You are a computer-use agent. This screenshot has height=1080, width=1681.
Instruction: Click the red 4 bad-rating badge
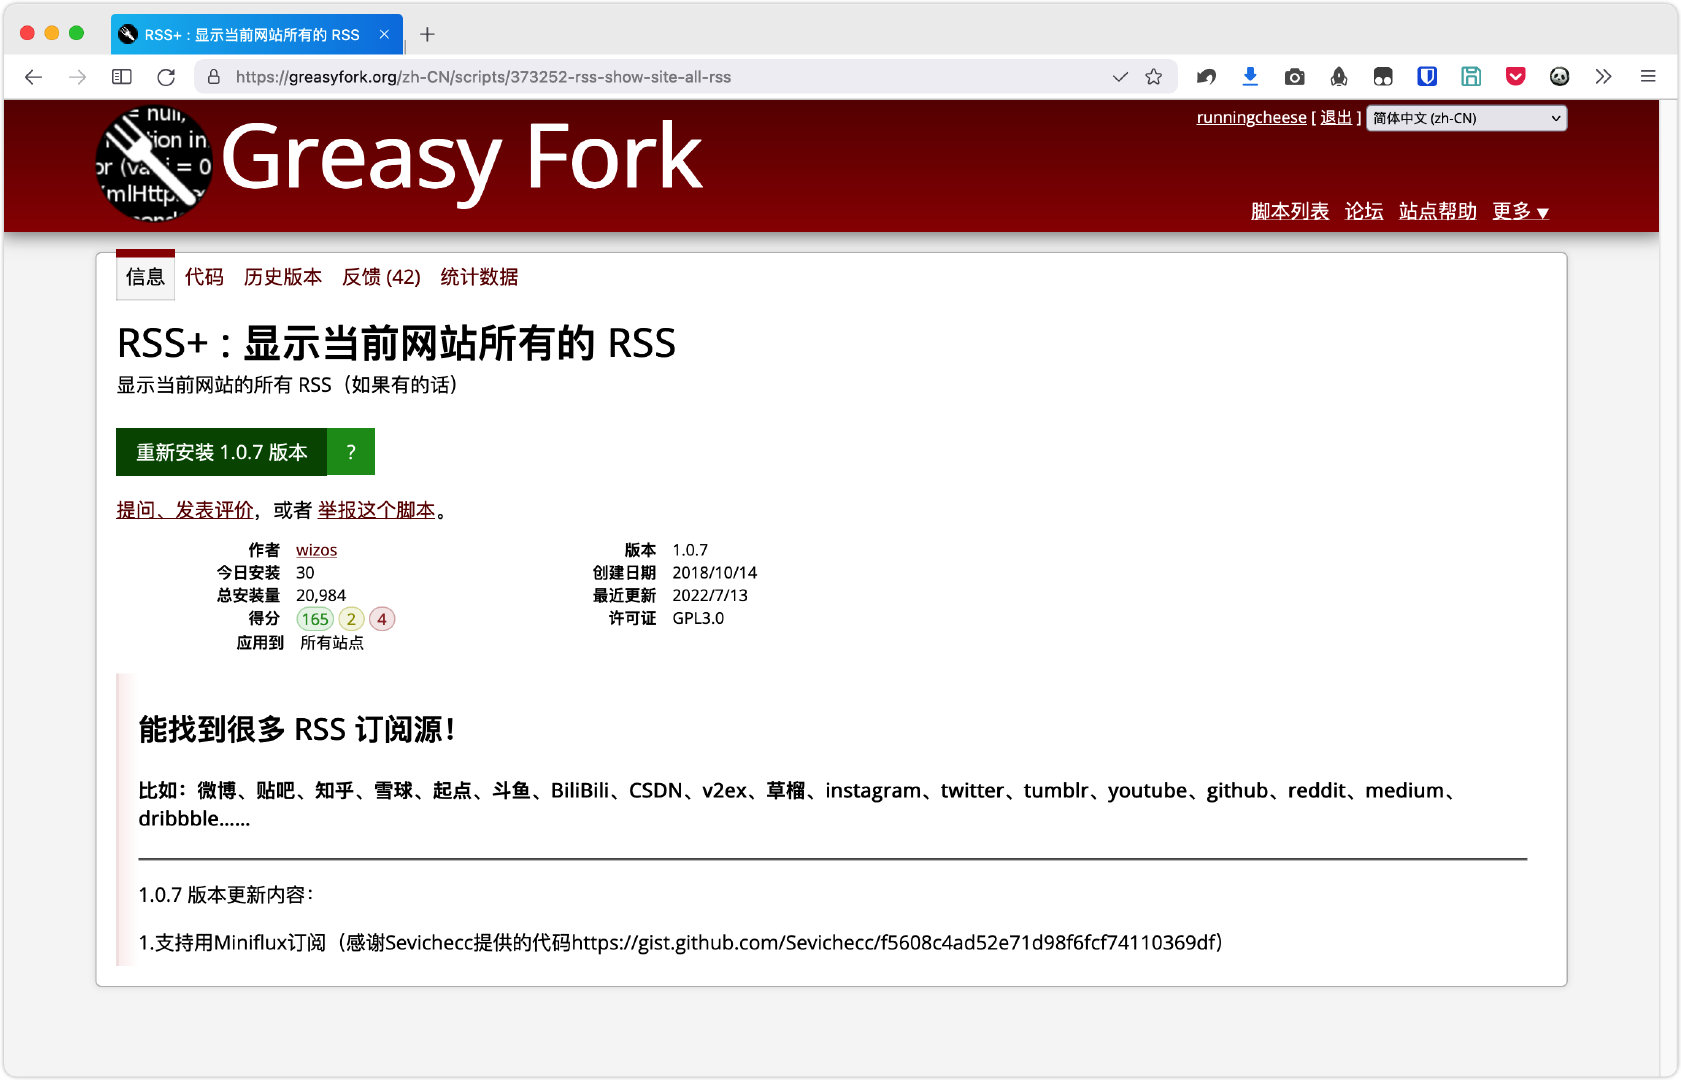(x=382, y=619)
